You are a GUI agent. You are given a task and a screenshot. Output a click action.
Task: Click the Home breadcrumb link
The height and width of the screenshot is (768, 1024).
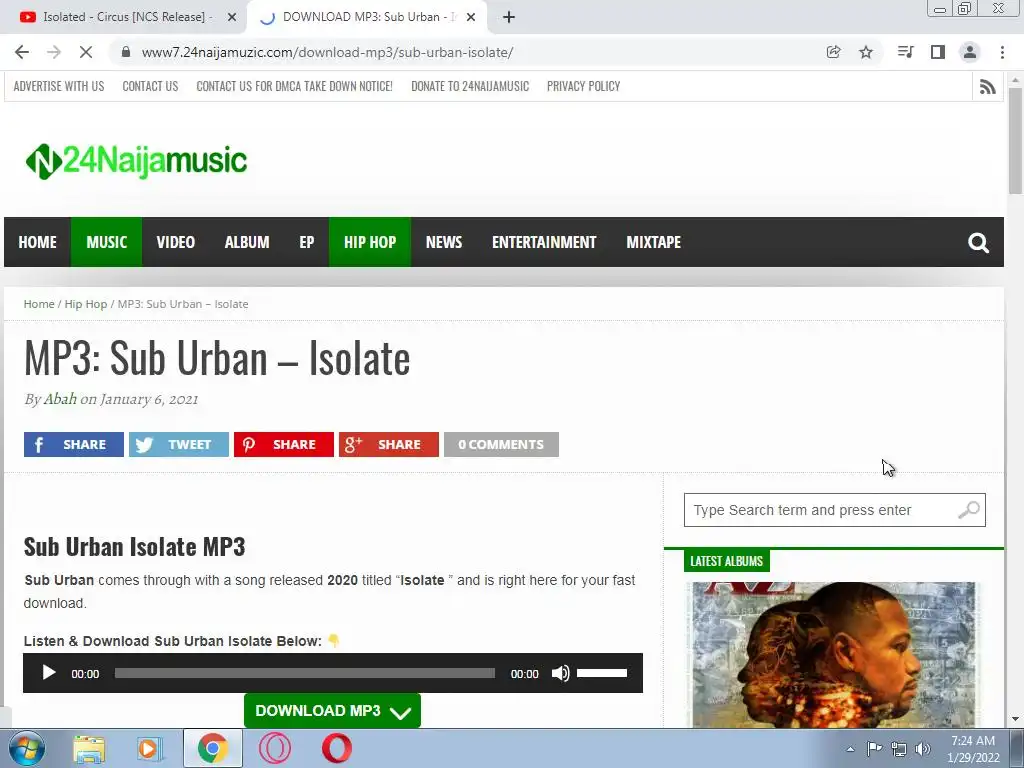point(39,304)
